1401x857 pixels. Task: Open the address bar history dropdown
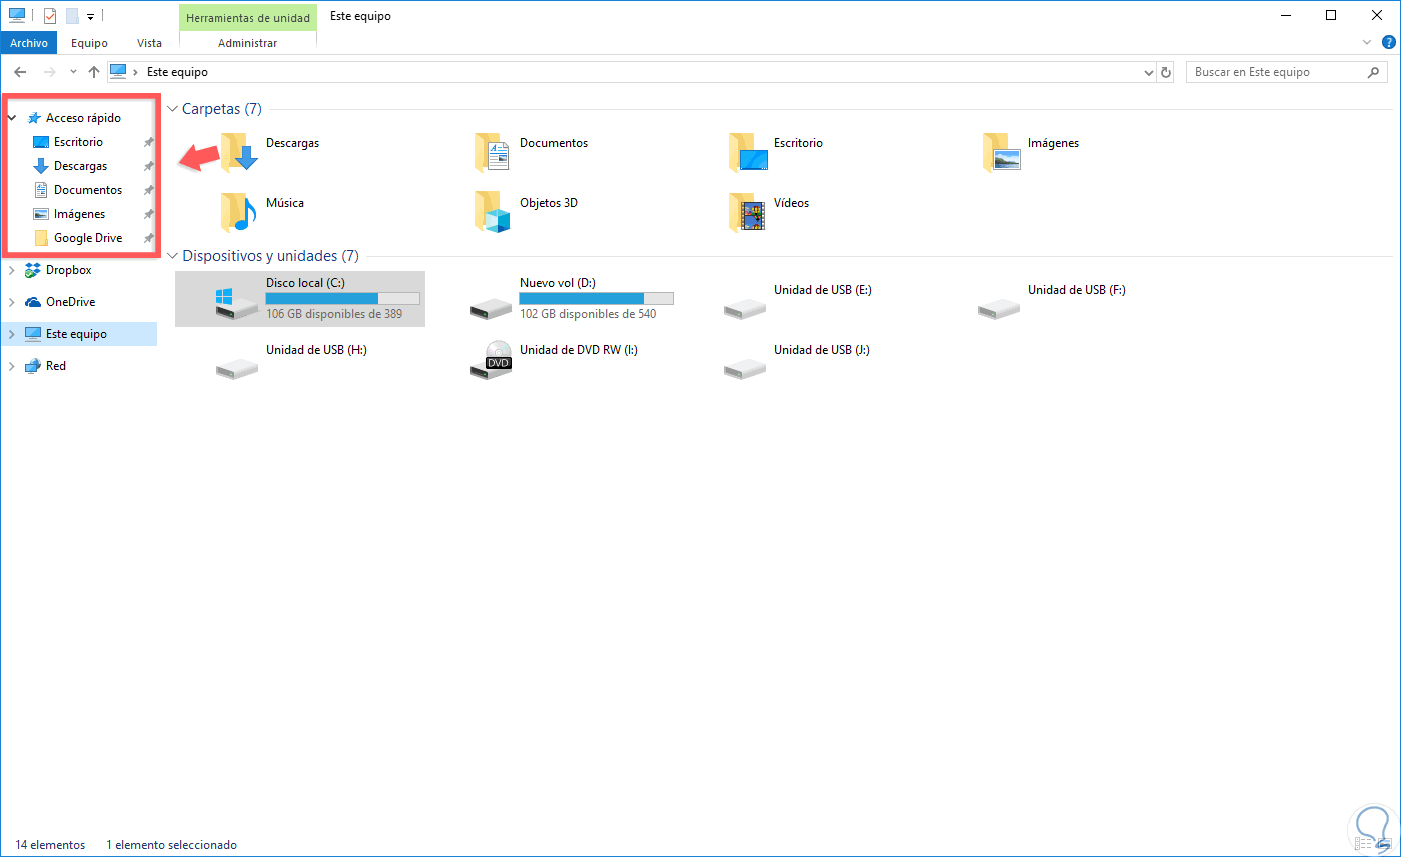(1148, 72)
